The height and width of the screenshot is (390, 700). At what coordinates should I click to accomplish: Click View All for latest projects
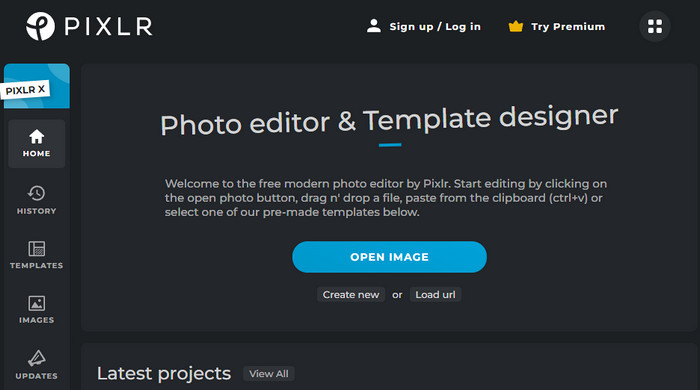click(269, 374)
